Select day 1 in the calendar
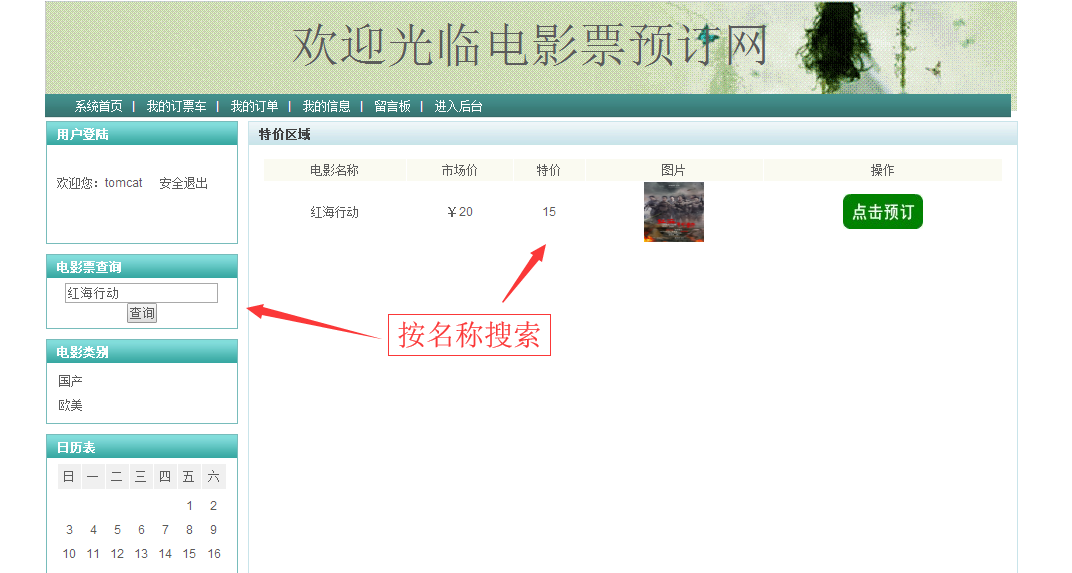Screen dimensions: 1072x573 [189, 506]
